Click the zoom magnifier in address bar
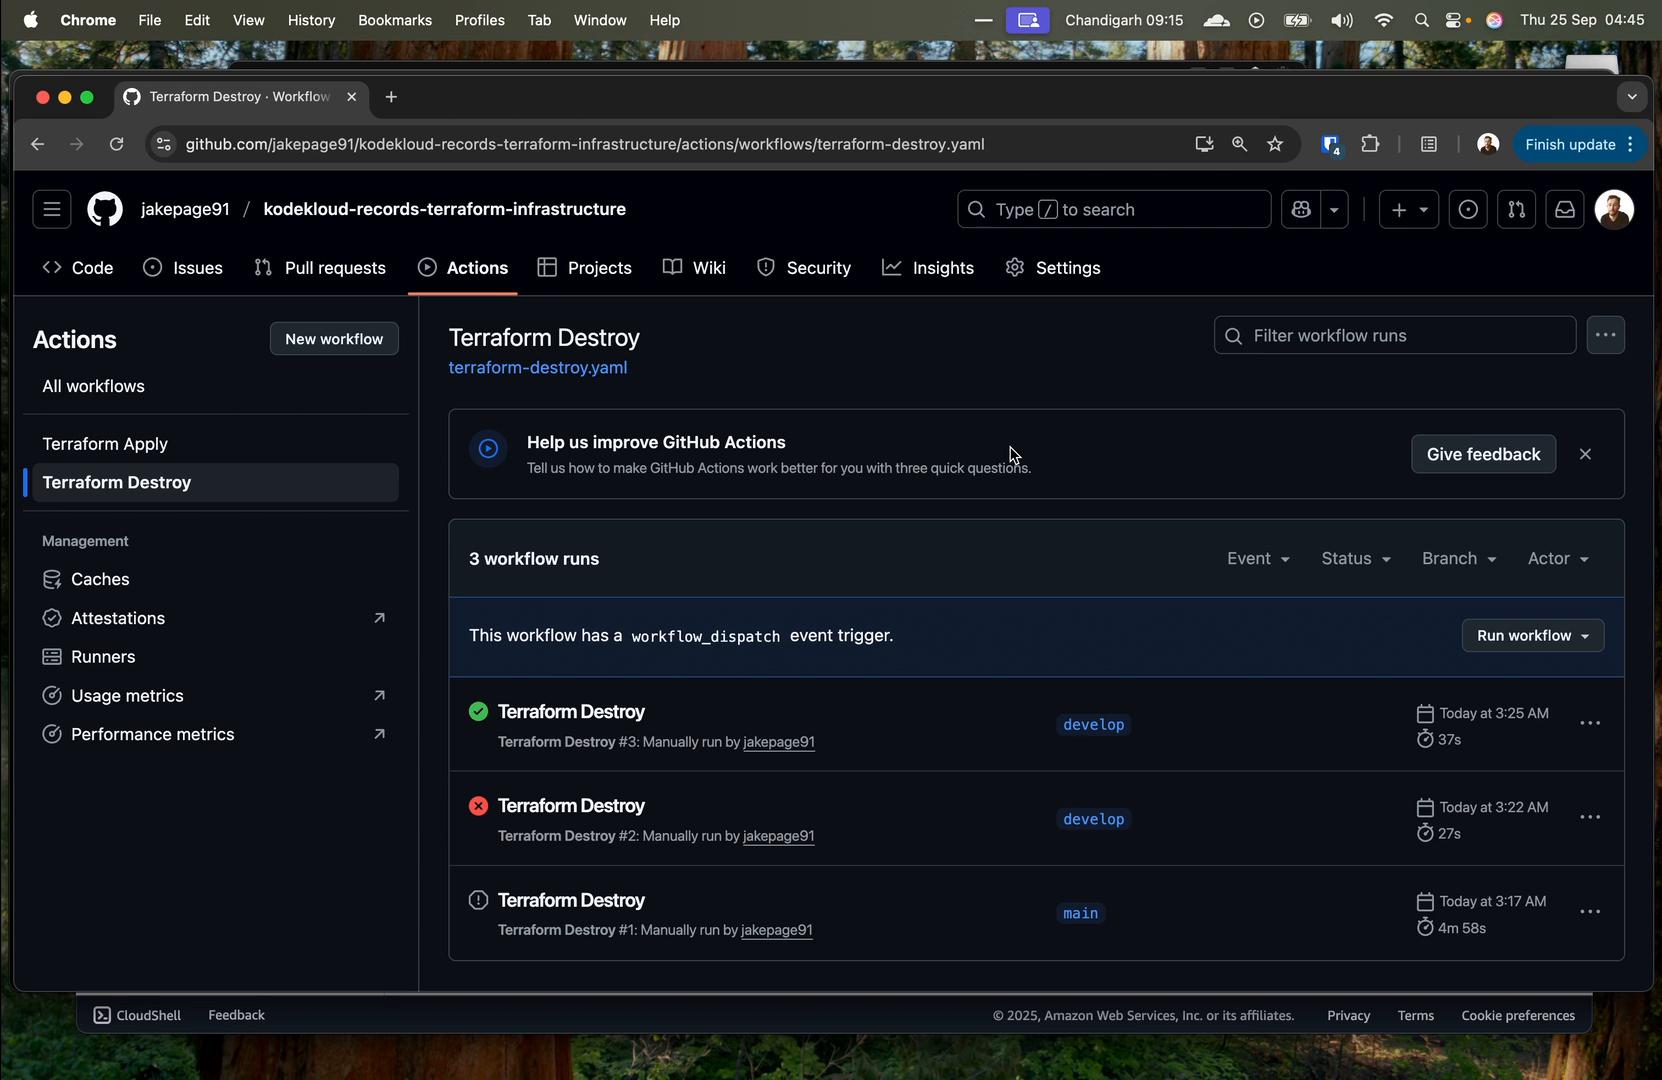Screen dimensions: 1662x1080 (x=1240, y=144)
